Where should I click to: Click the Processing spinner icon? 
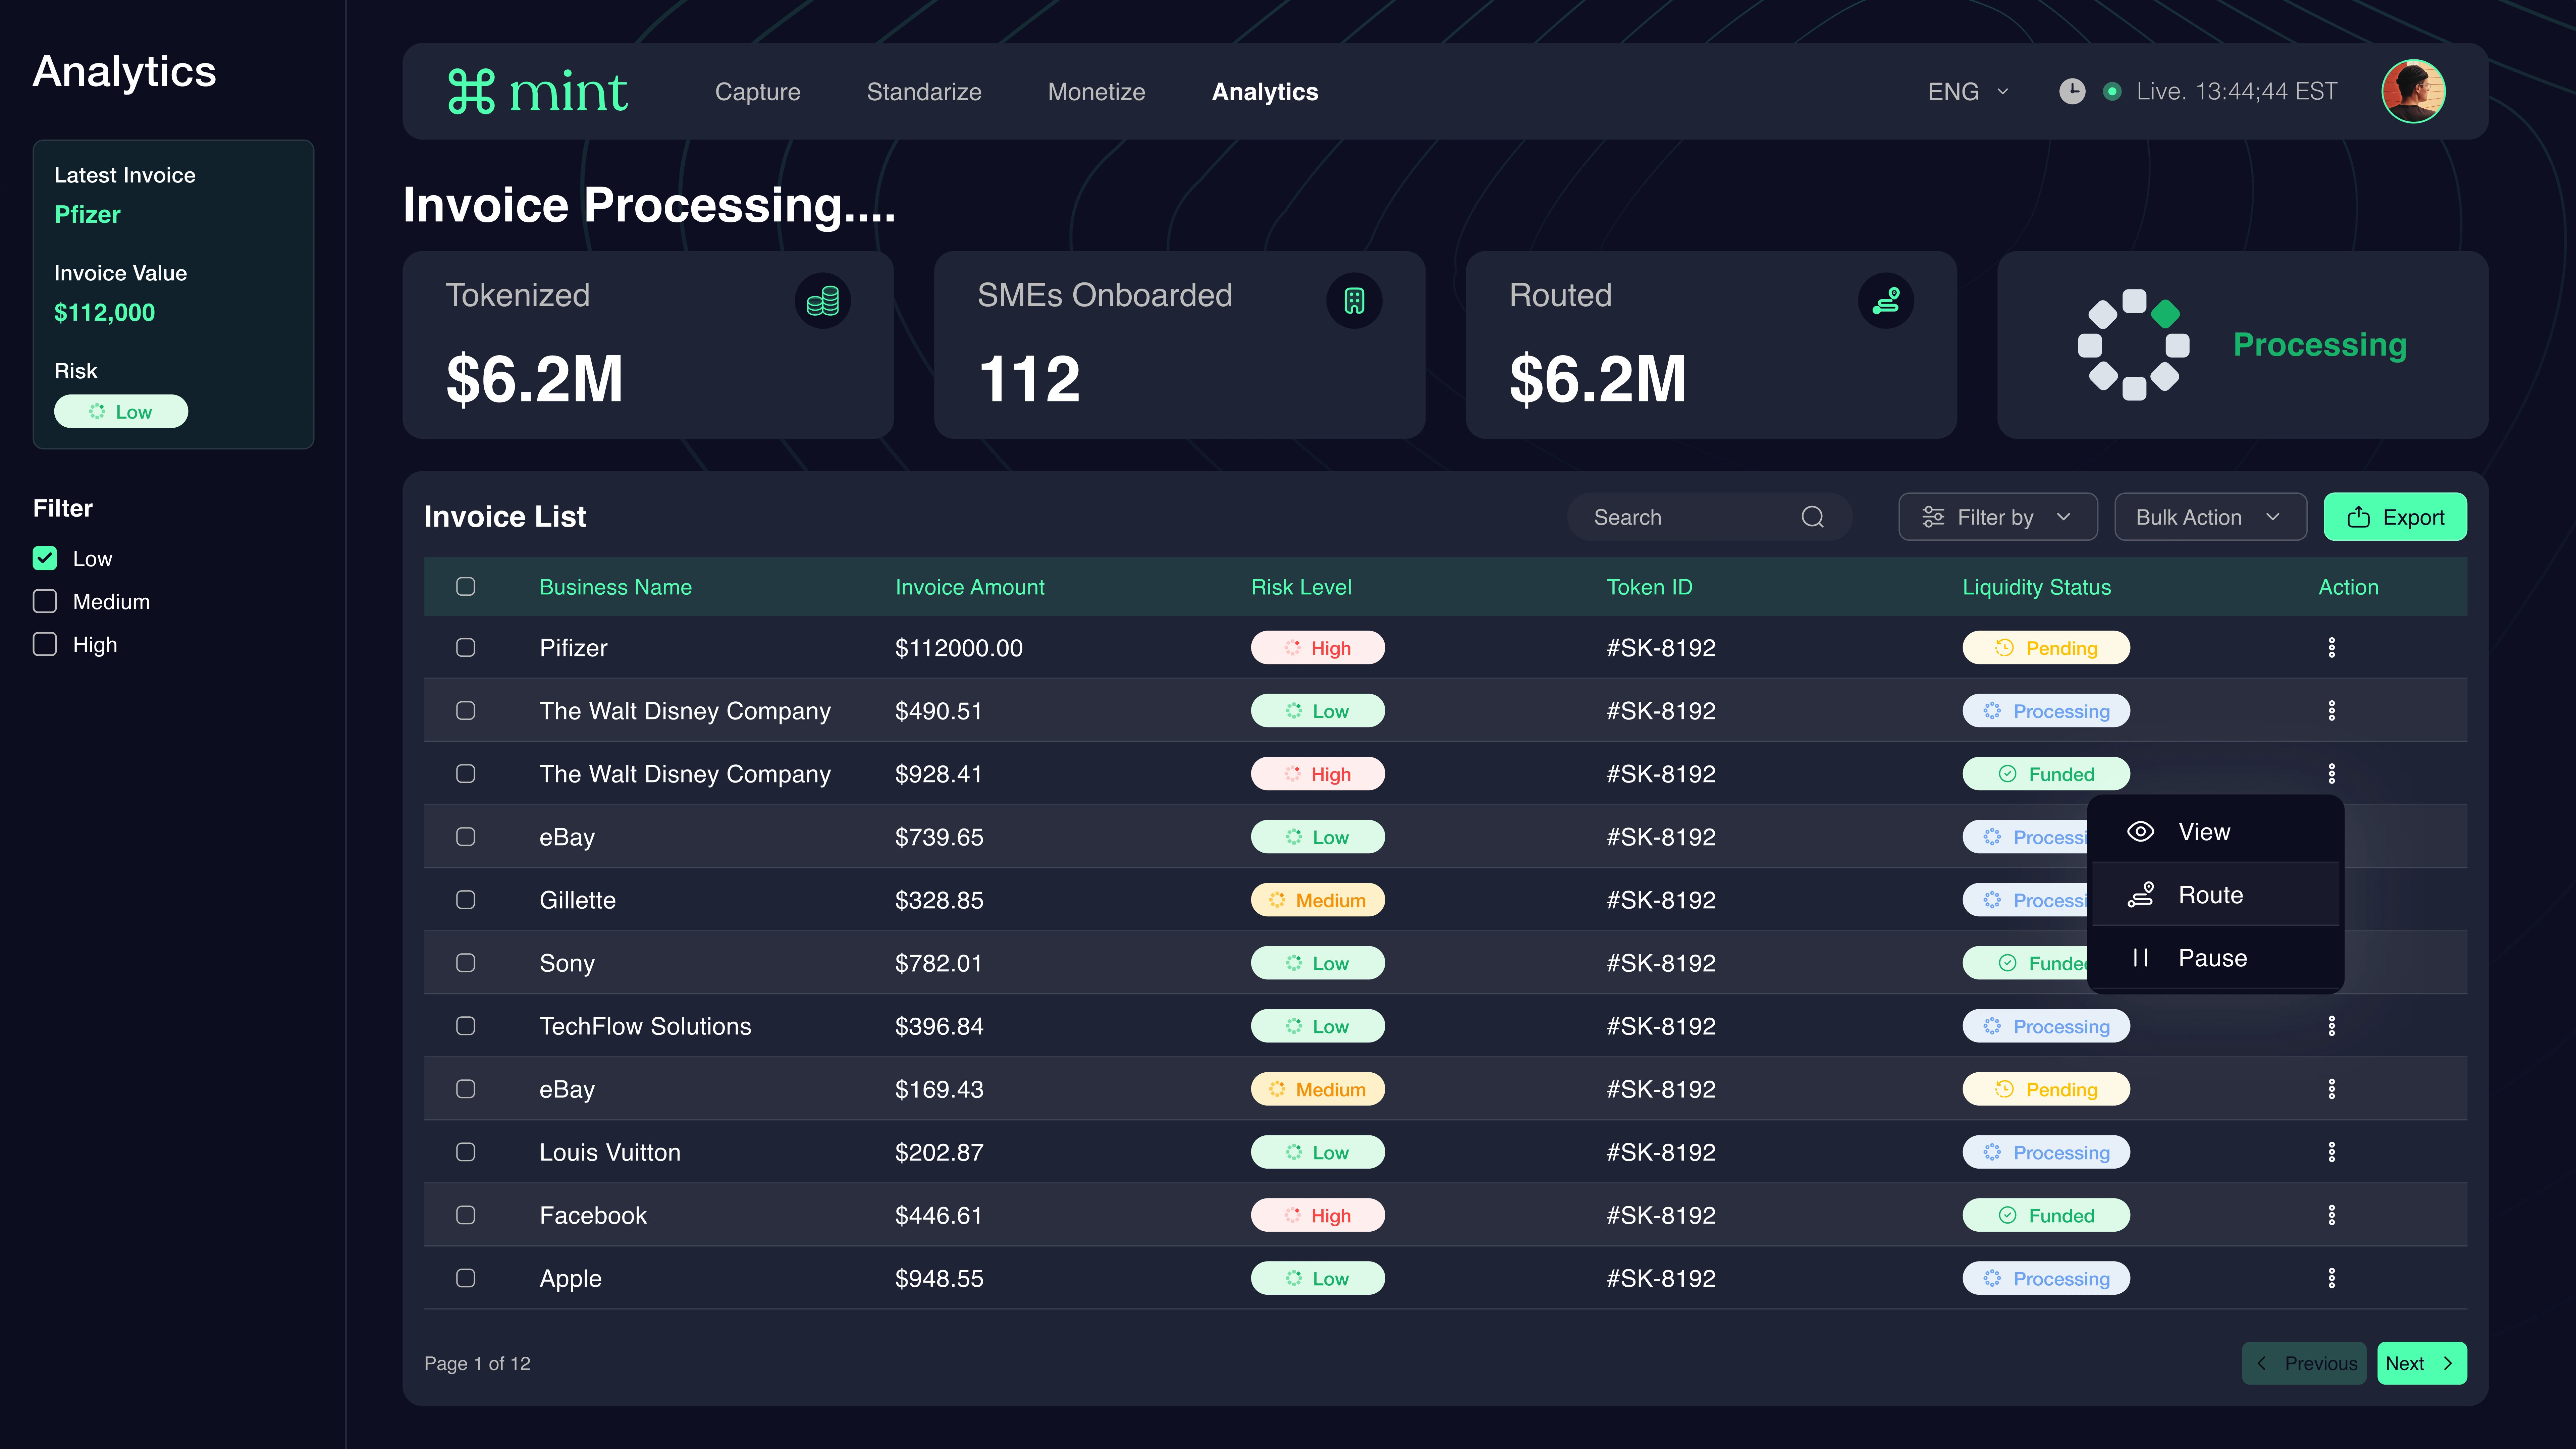(x=2134, y=345)
